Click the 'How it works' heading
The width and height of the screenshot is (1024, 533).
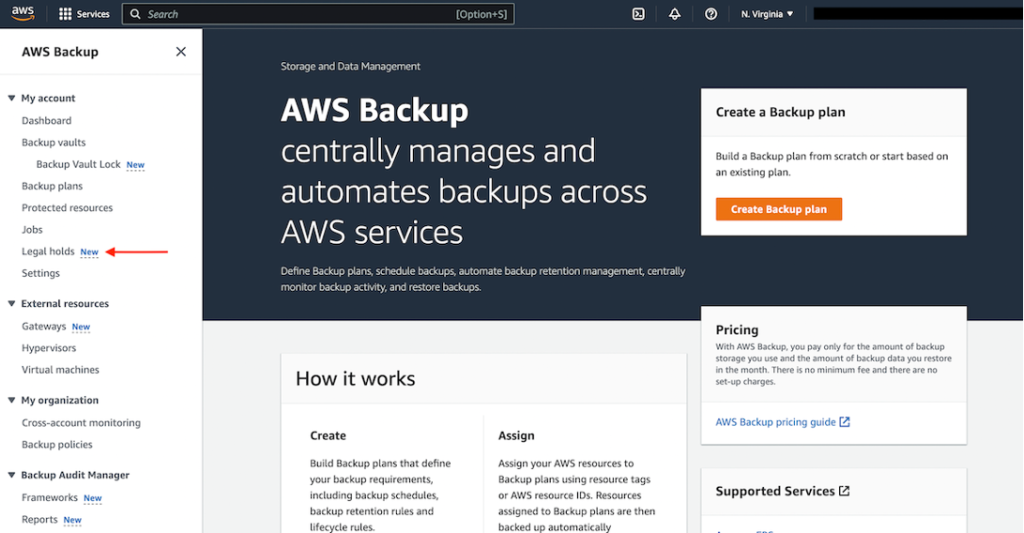355,379
